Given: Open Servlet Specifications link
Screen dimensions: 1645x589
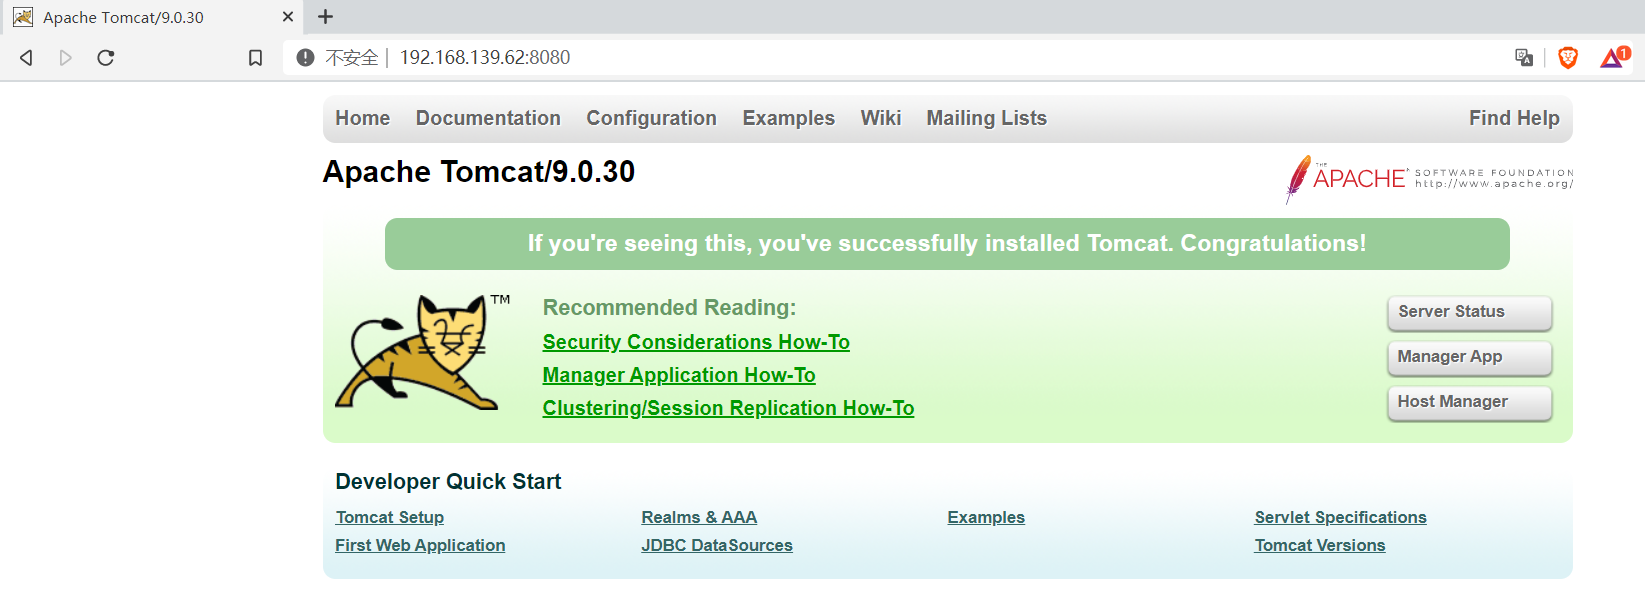Looking at the screenshot, I should 1340,517.
